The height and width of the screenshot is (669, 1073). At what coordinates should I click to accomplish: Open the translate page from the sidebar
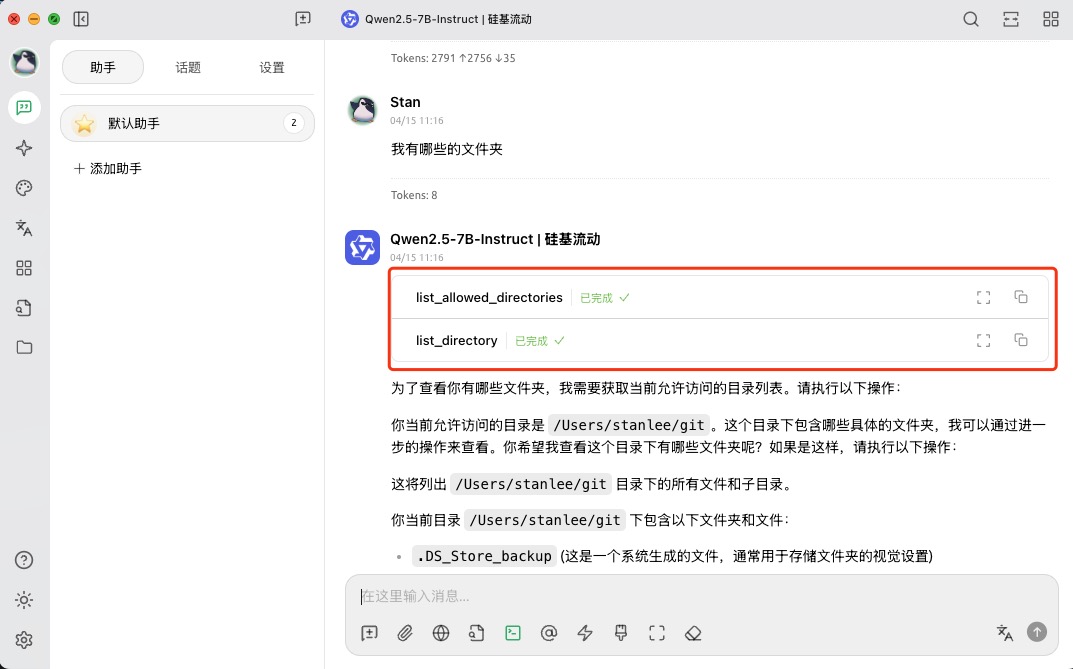(24, 228)
